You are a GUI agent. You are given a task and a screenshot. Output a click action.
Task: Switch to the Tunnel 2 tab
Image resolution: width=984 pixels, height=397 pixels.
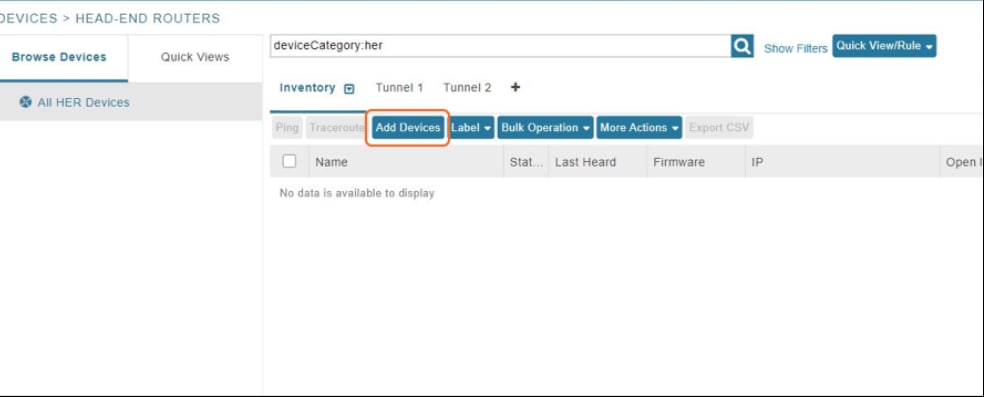pos(467,88)
